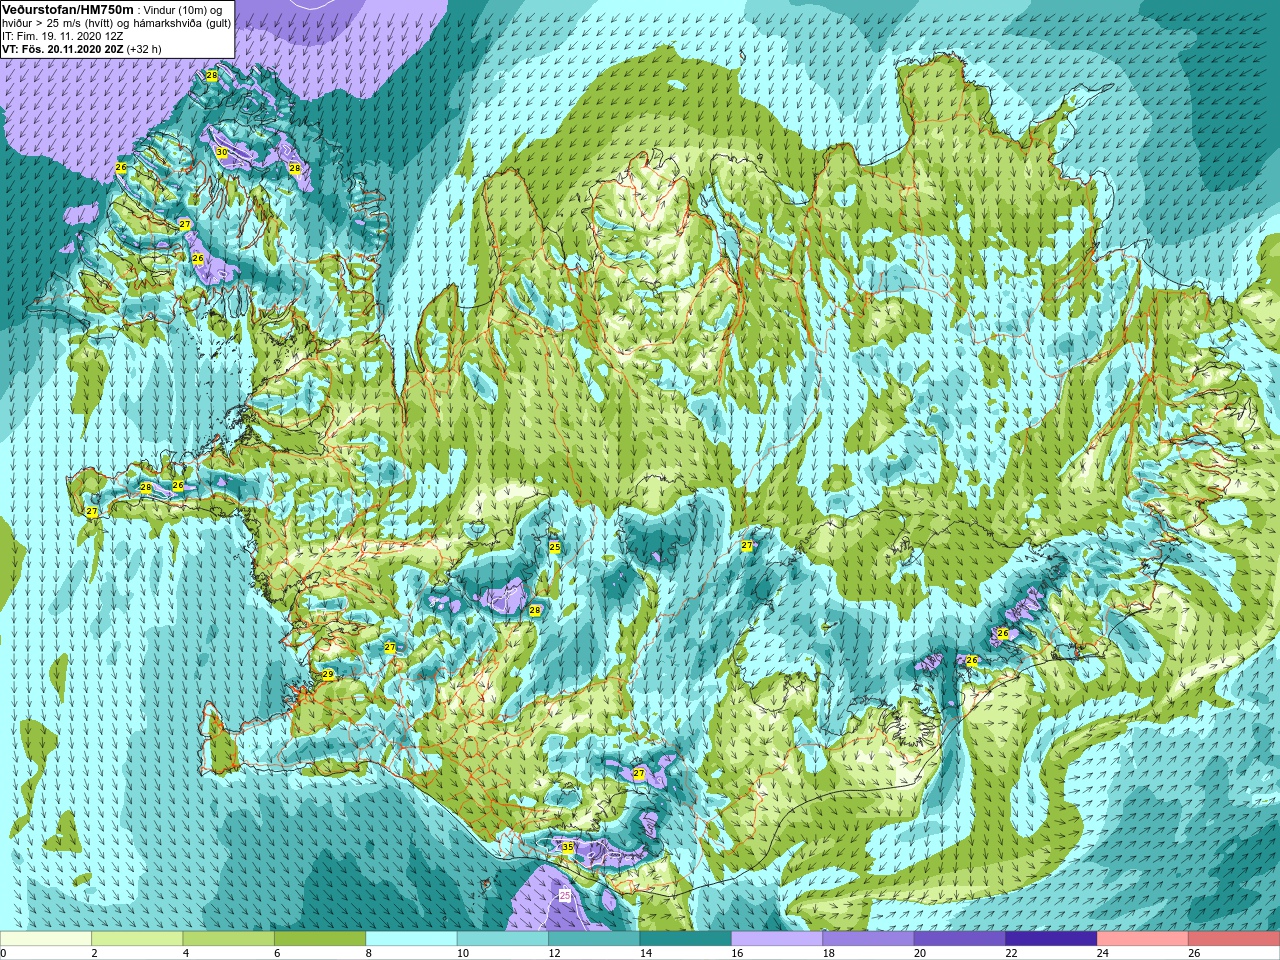Click the legend scale label '24'
This screenshot has height=960, width=1280.
pyautogui.click(x=1103, y=953)
